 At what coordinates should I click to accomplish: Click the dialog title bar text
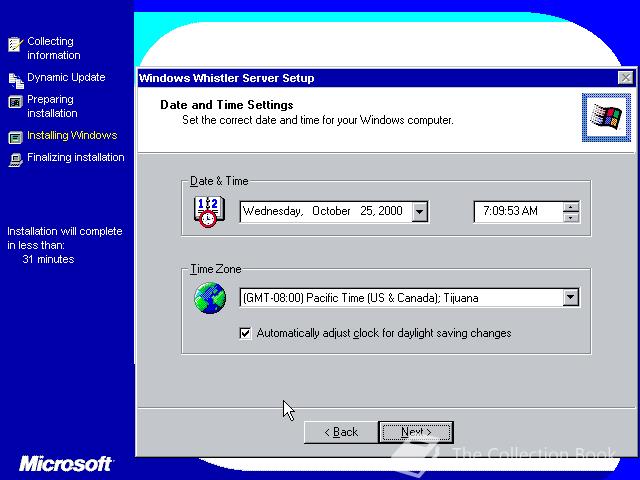(227, 78)
